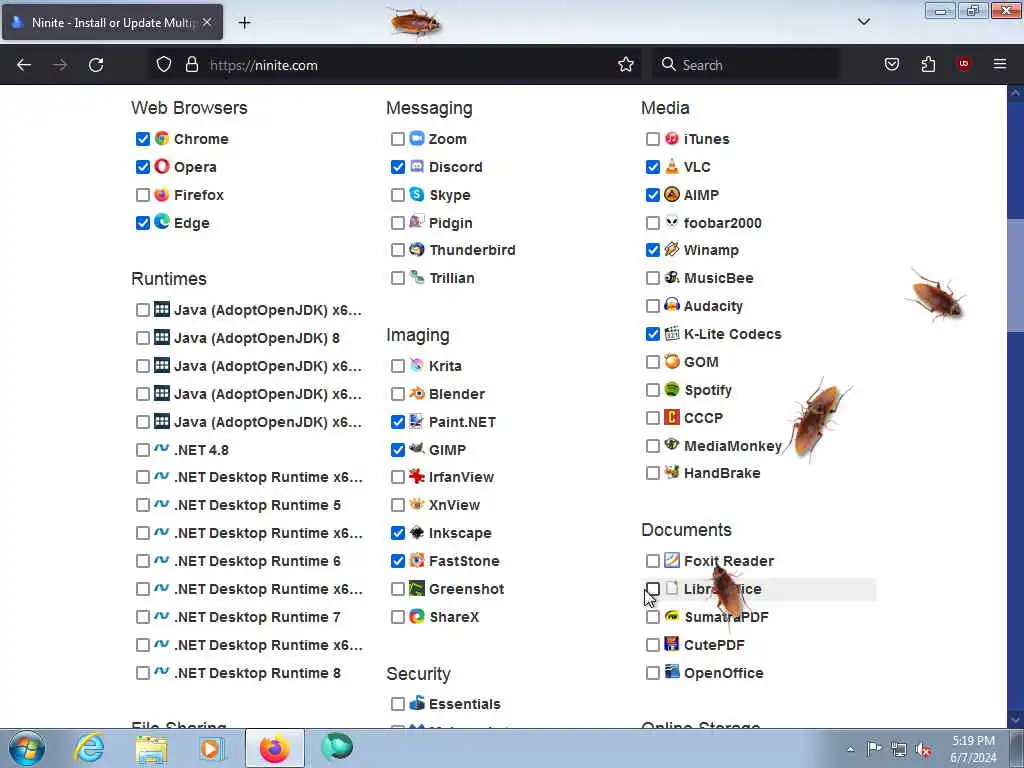Click the foobar2000 label

coord(722,223)
